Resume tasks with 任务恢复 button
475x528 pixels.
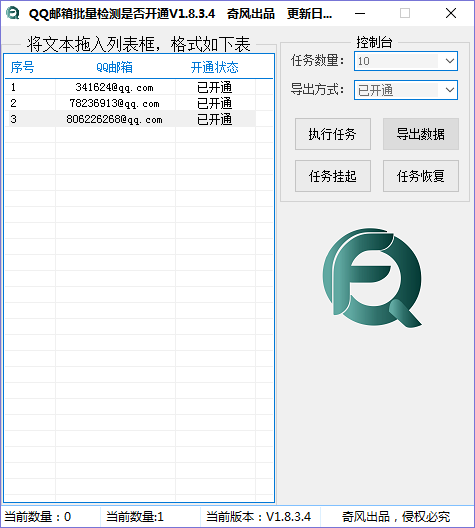(420, 176)
